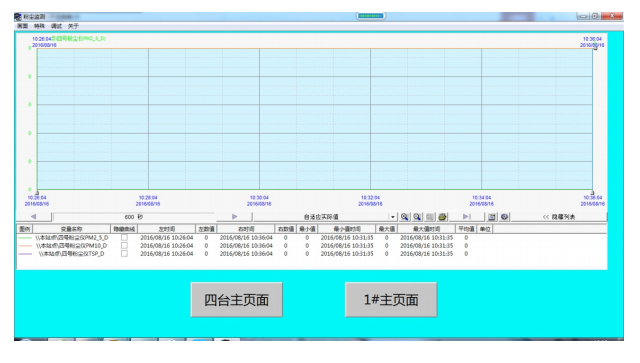Go to 1#主页面
640x363 pixels.
(391, 300)
